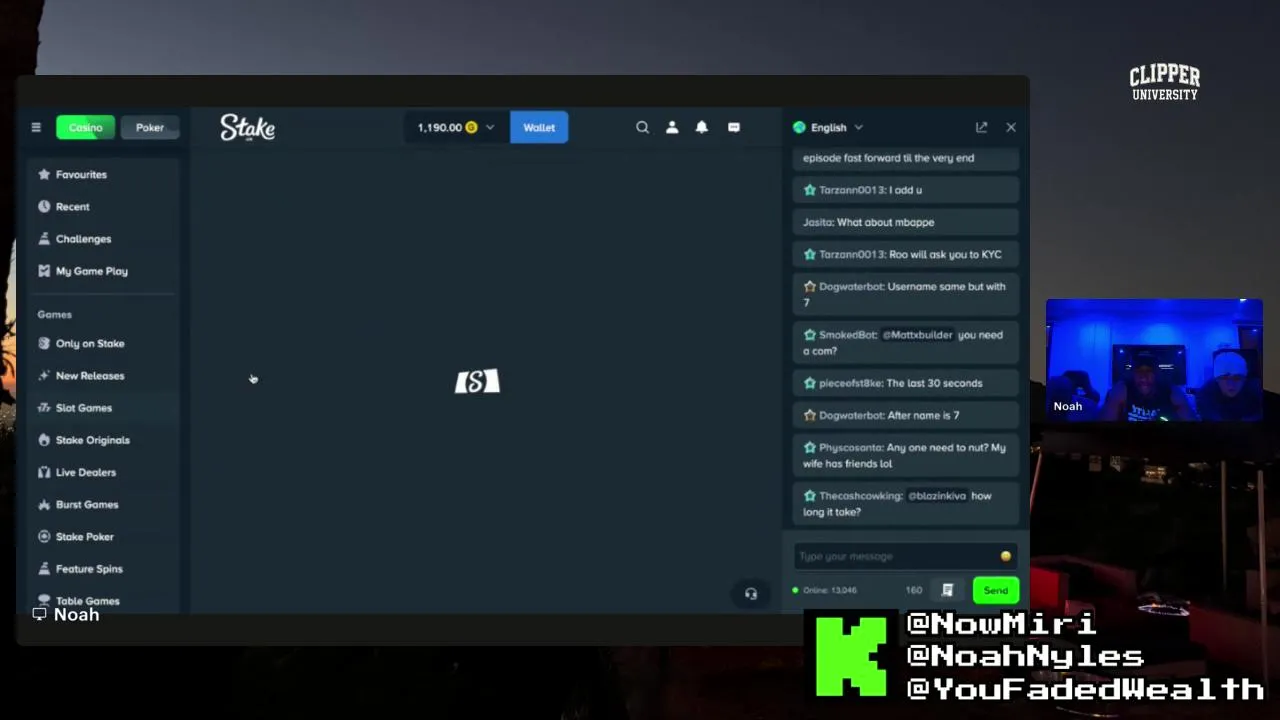Viewport: 1280px width, 720px height.
Task: Open notifications bell icon
Action: click(702, 127)
